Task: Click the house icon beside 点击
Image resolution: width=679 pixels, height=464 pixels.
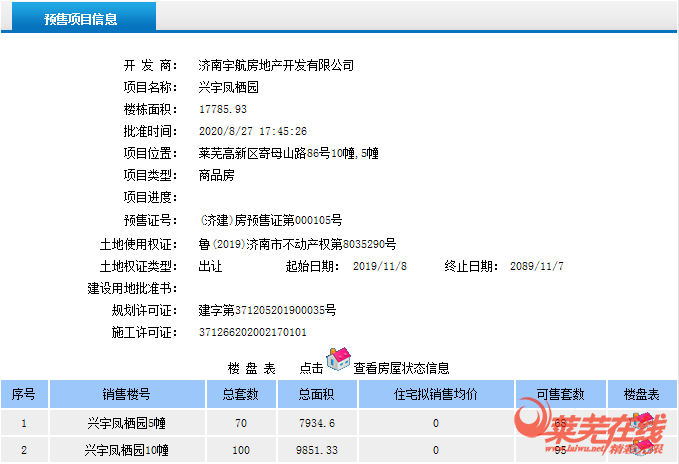Action: tap(338, 359)
